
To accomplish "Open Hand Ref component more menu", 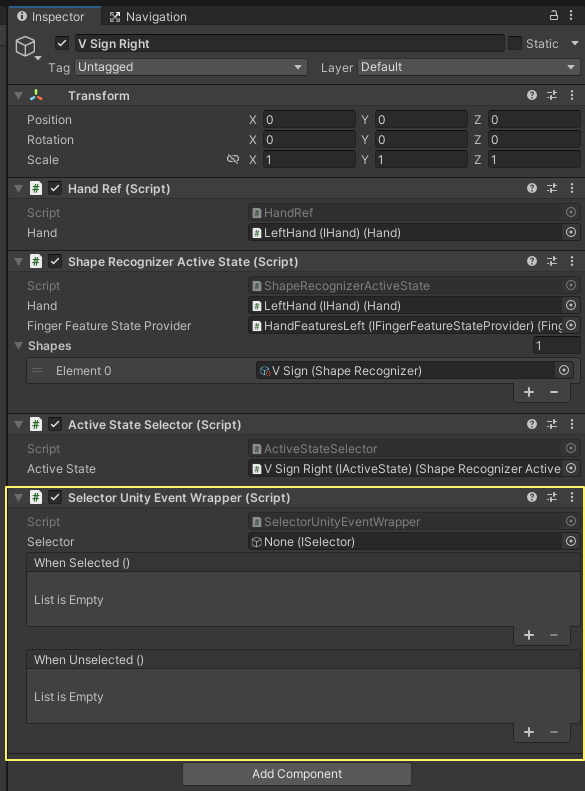I will (572, 188).
